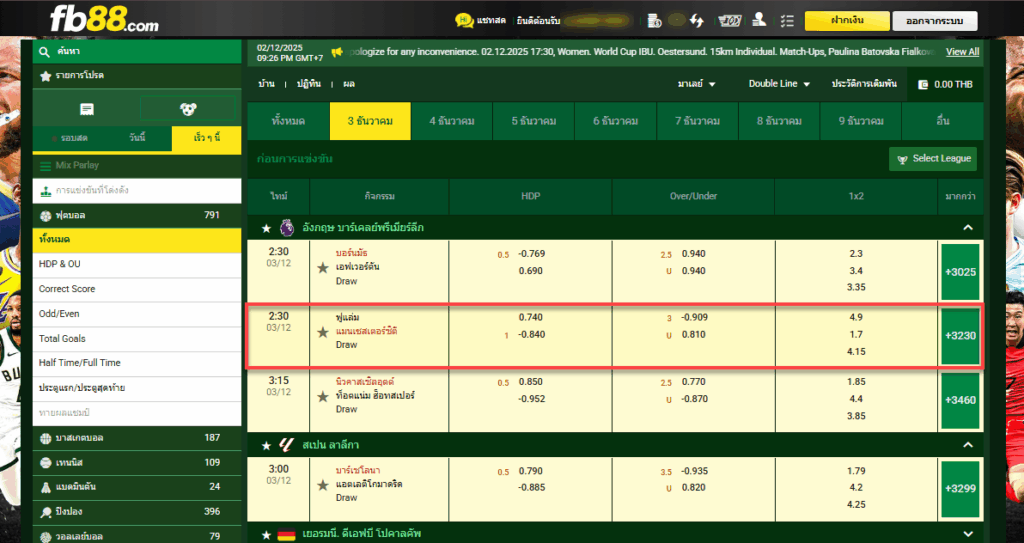
Task: Expand the DFB Pokal section chevron
Action: click(968, 534)
